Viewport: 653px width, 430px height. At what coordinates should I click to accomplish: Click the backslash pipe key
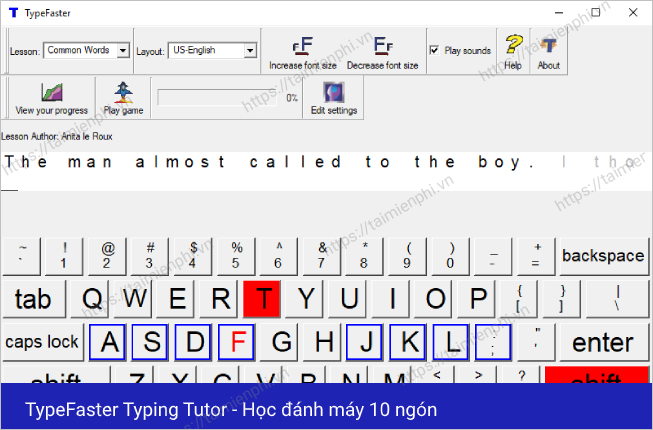coord(617,299)
